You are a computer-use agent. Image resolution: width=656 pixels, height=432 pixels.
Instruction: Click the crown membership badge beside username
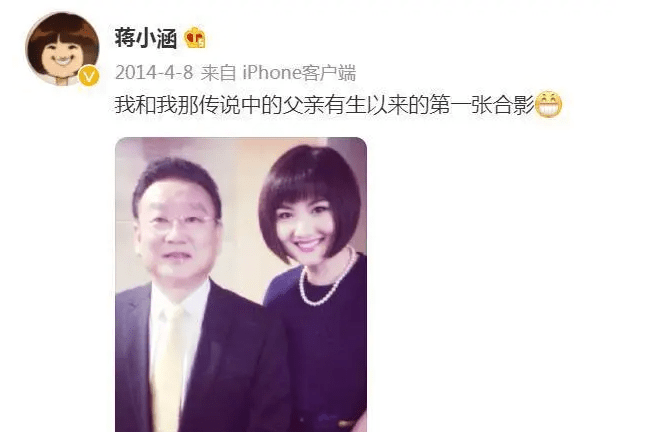pos(195,38)
